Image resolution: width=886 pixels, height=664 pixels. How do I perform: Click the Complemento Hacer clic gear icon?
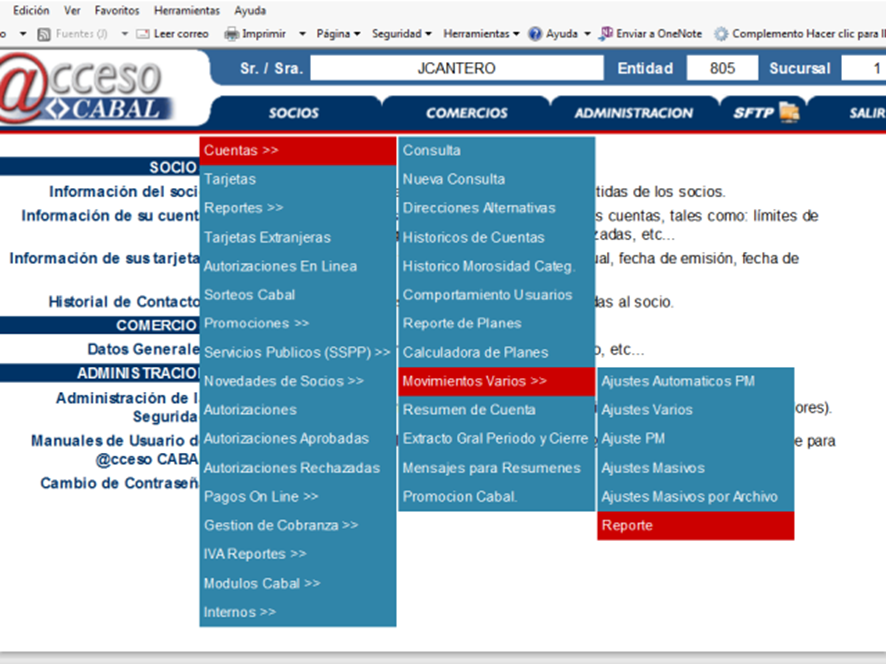(721, 33)
